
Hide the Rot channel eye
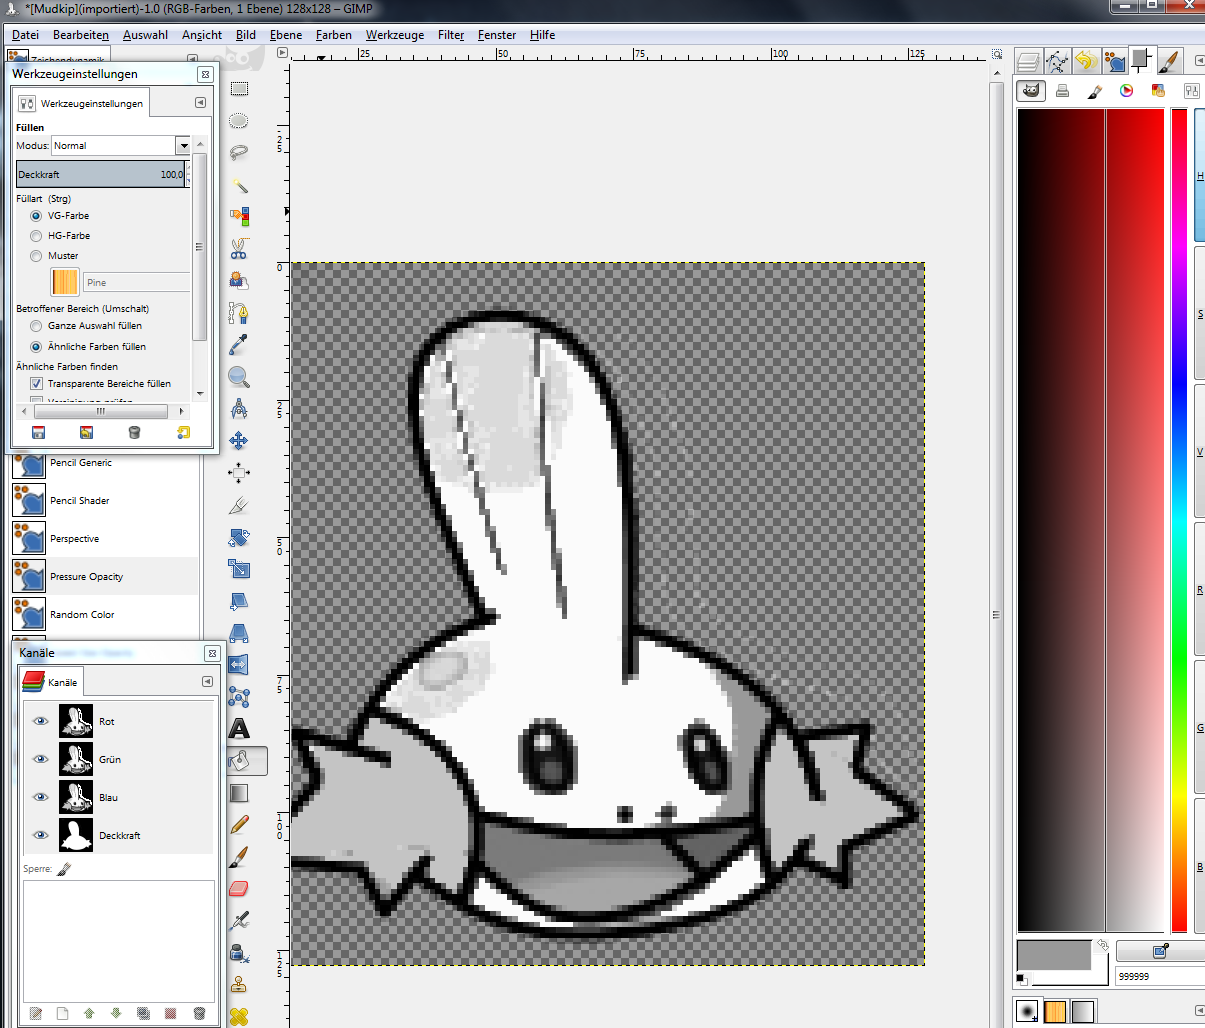click(41, 721)
